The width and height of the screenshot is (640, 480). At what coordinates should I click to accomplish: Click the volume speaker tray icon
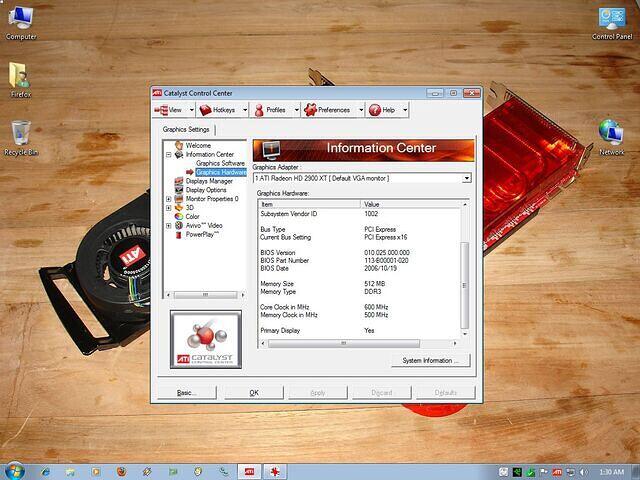[x=583, y=472]
